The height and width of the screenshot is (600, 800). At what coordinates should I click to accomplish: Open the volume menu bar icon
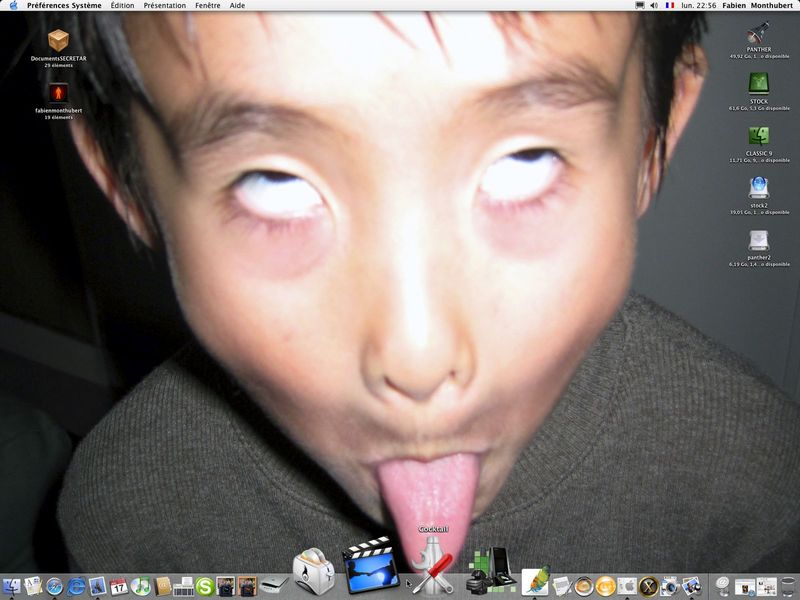coord(654,6)
